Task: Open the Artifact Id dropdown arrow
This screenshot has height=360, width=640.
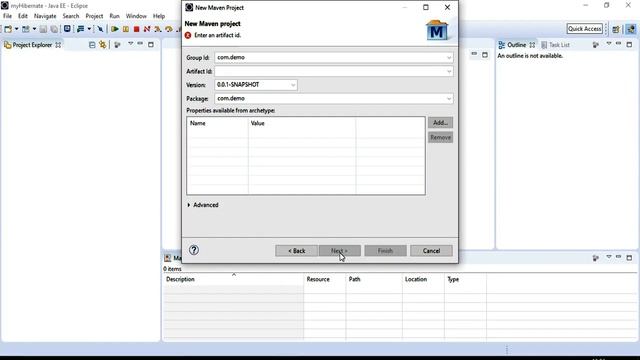Action: click(449, 71)
